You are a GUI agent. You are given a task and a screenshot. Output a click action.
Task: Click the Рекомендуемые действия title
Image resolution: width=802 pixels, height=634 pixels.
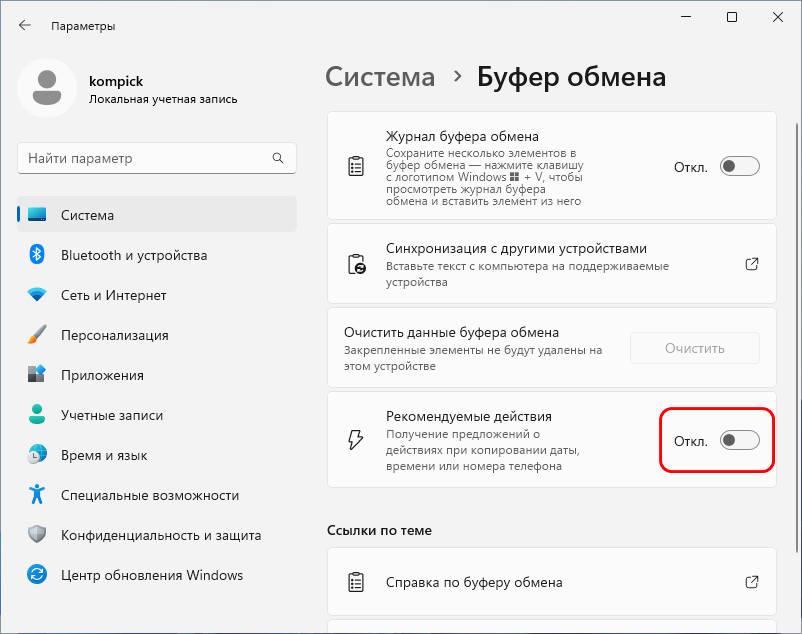[x=469, y=416]
